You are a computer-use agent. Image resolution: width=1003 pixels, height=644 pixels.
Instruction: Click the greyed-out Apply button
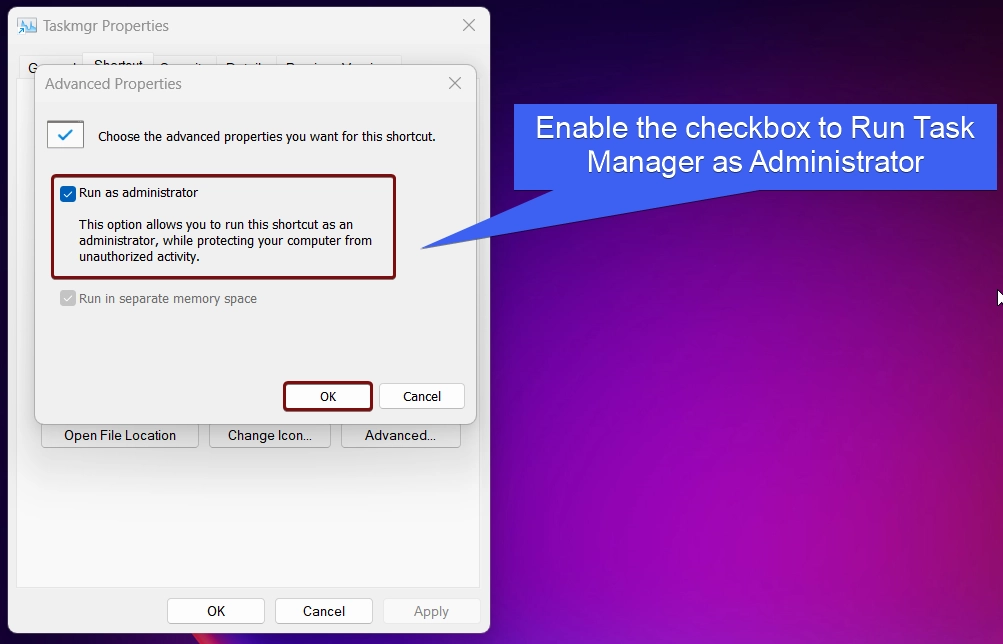click(x=431, y=611)
